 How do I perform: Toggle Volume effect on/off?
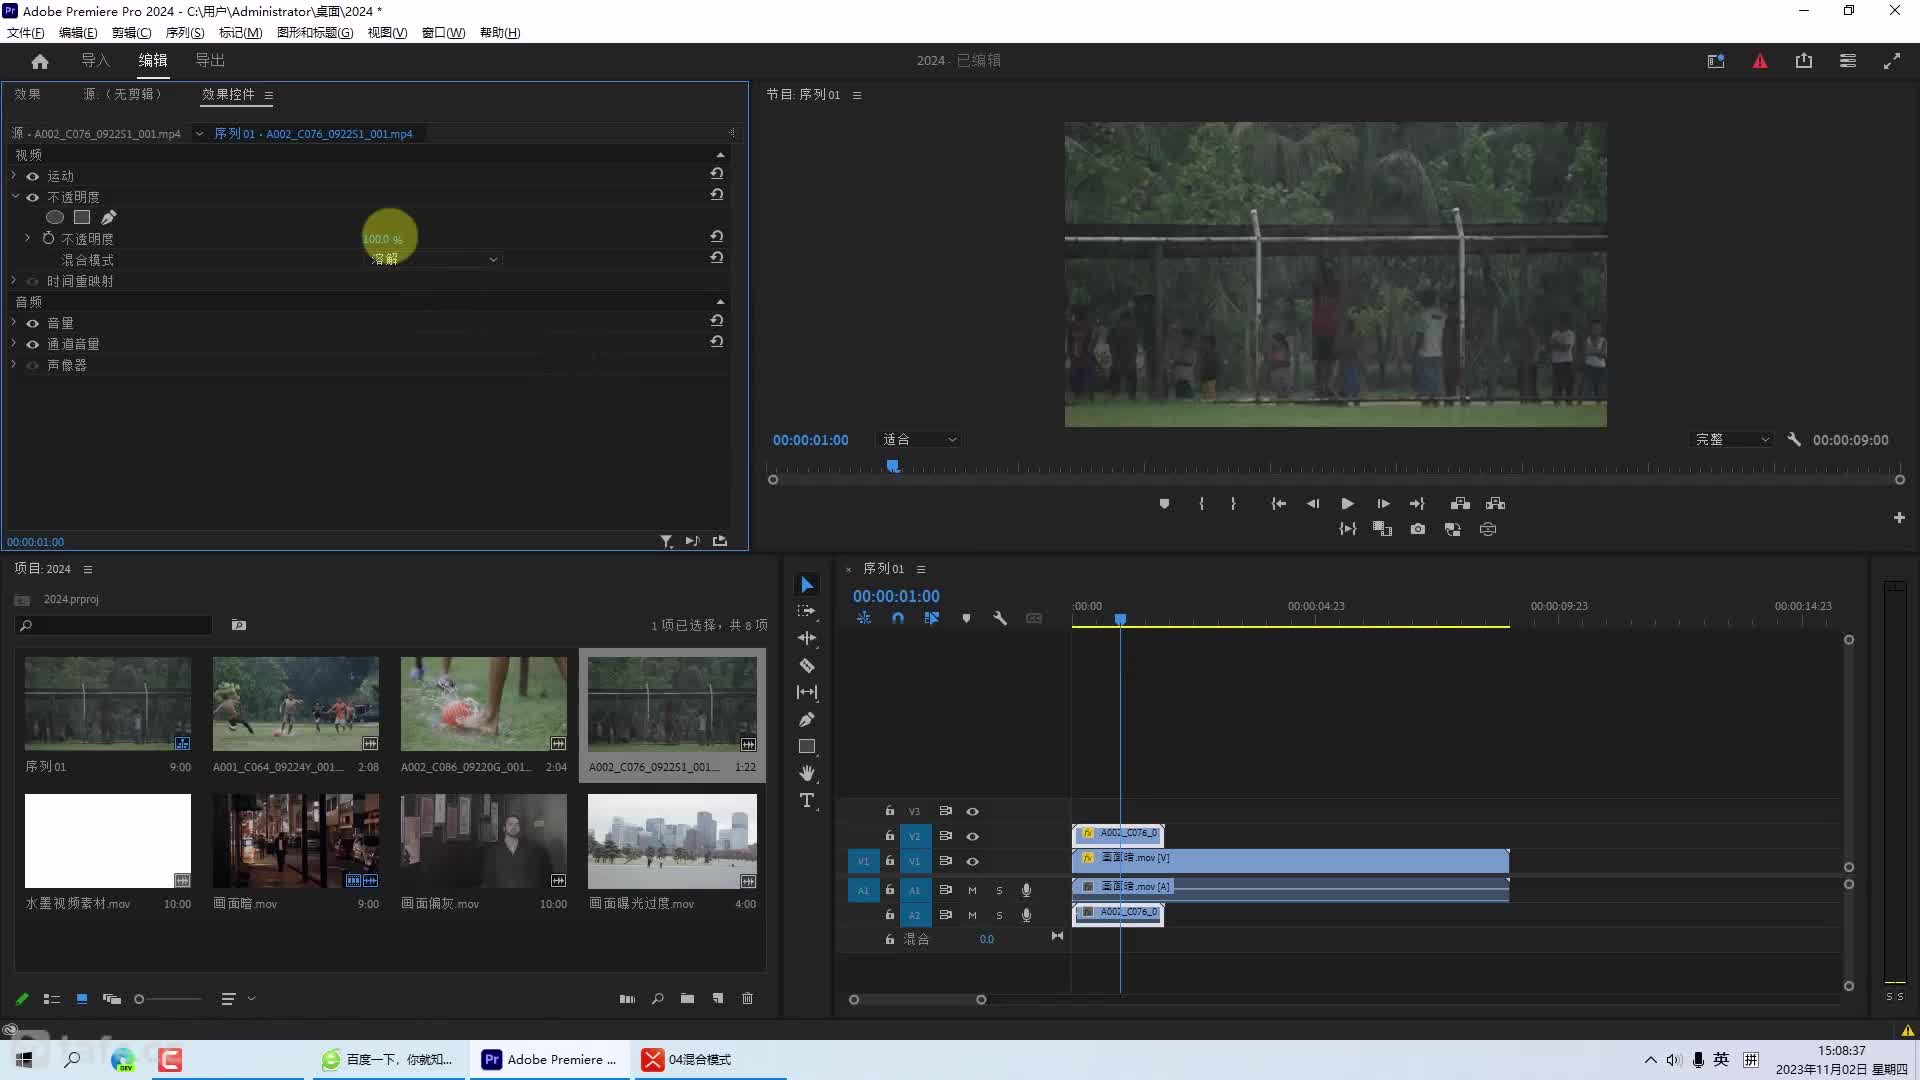[x=32, y=323]
